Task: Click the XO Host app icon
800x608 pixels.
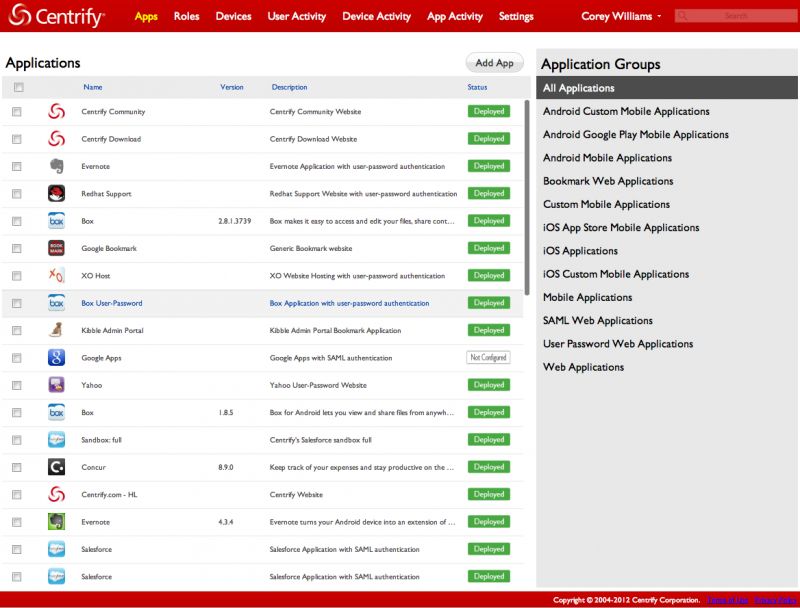Action: tap(57, 275)
